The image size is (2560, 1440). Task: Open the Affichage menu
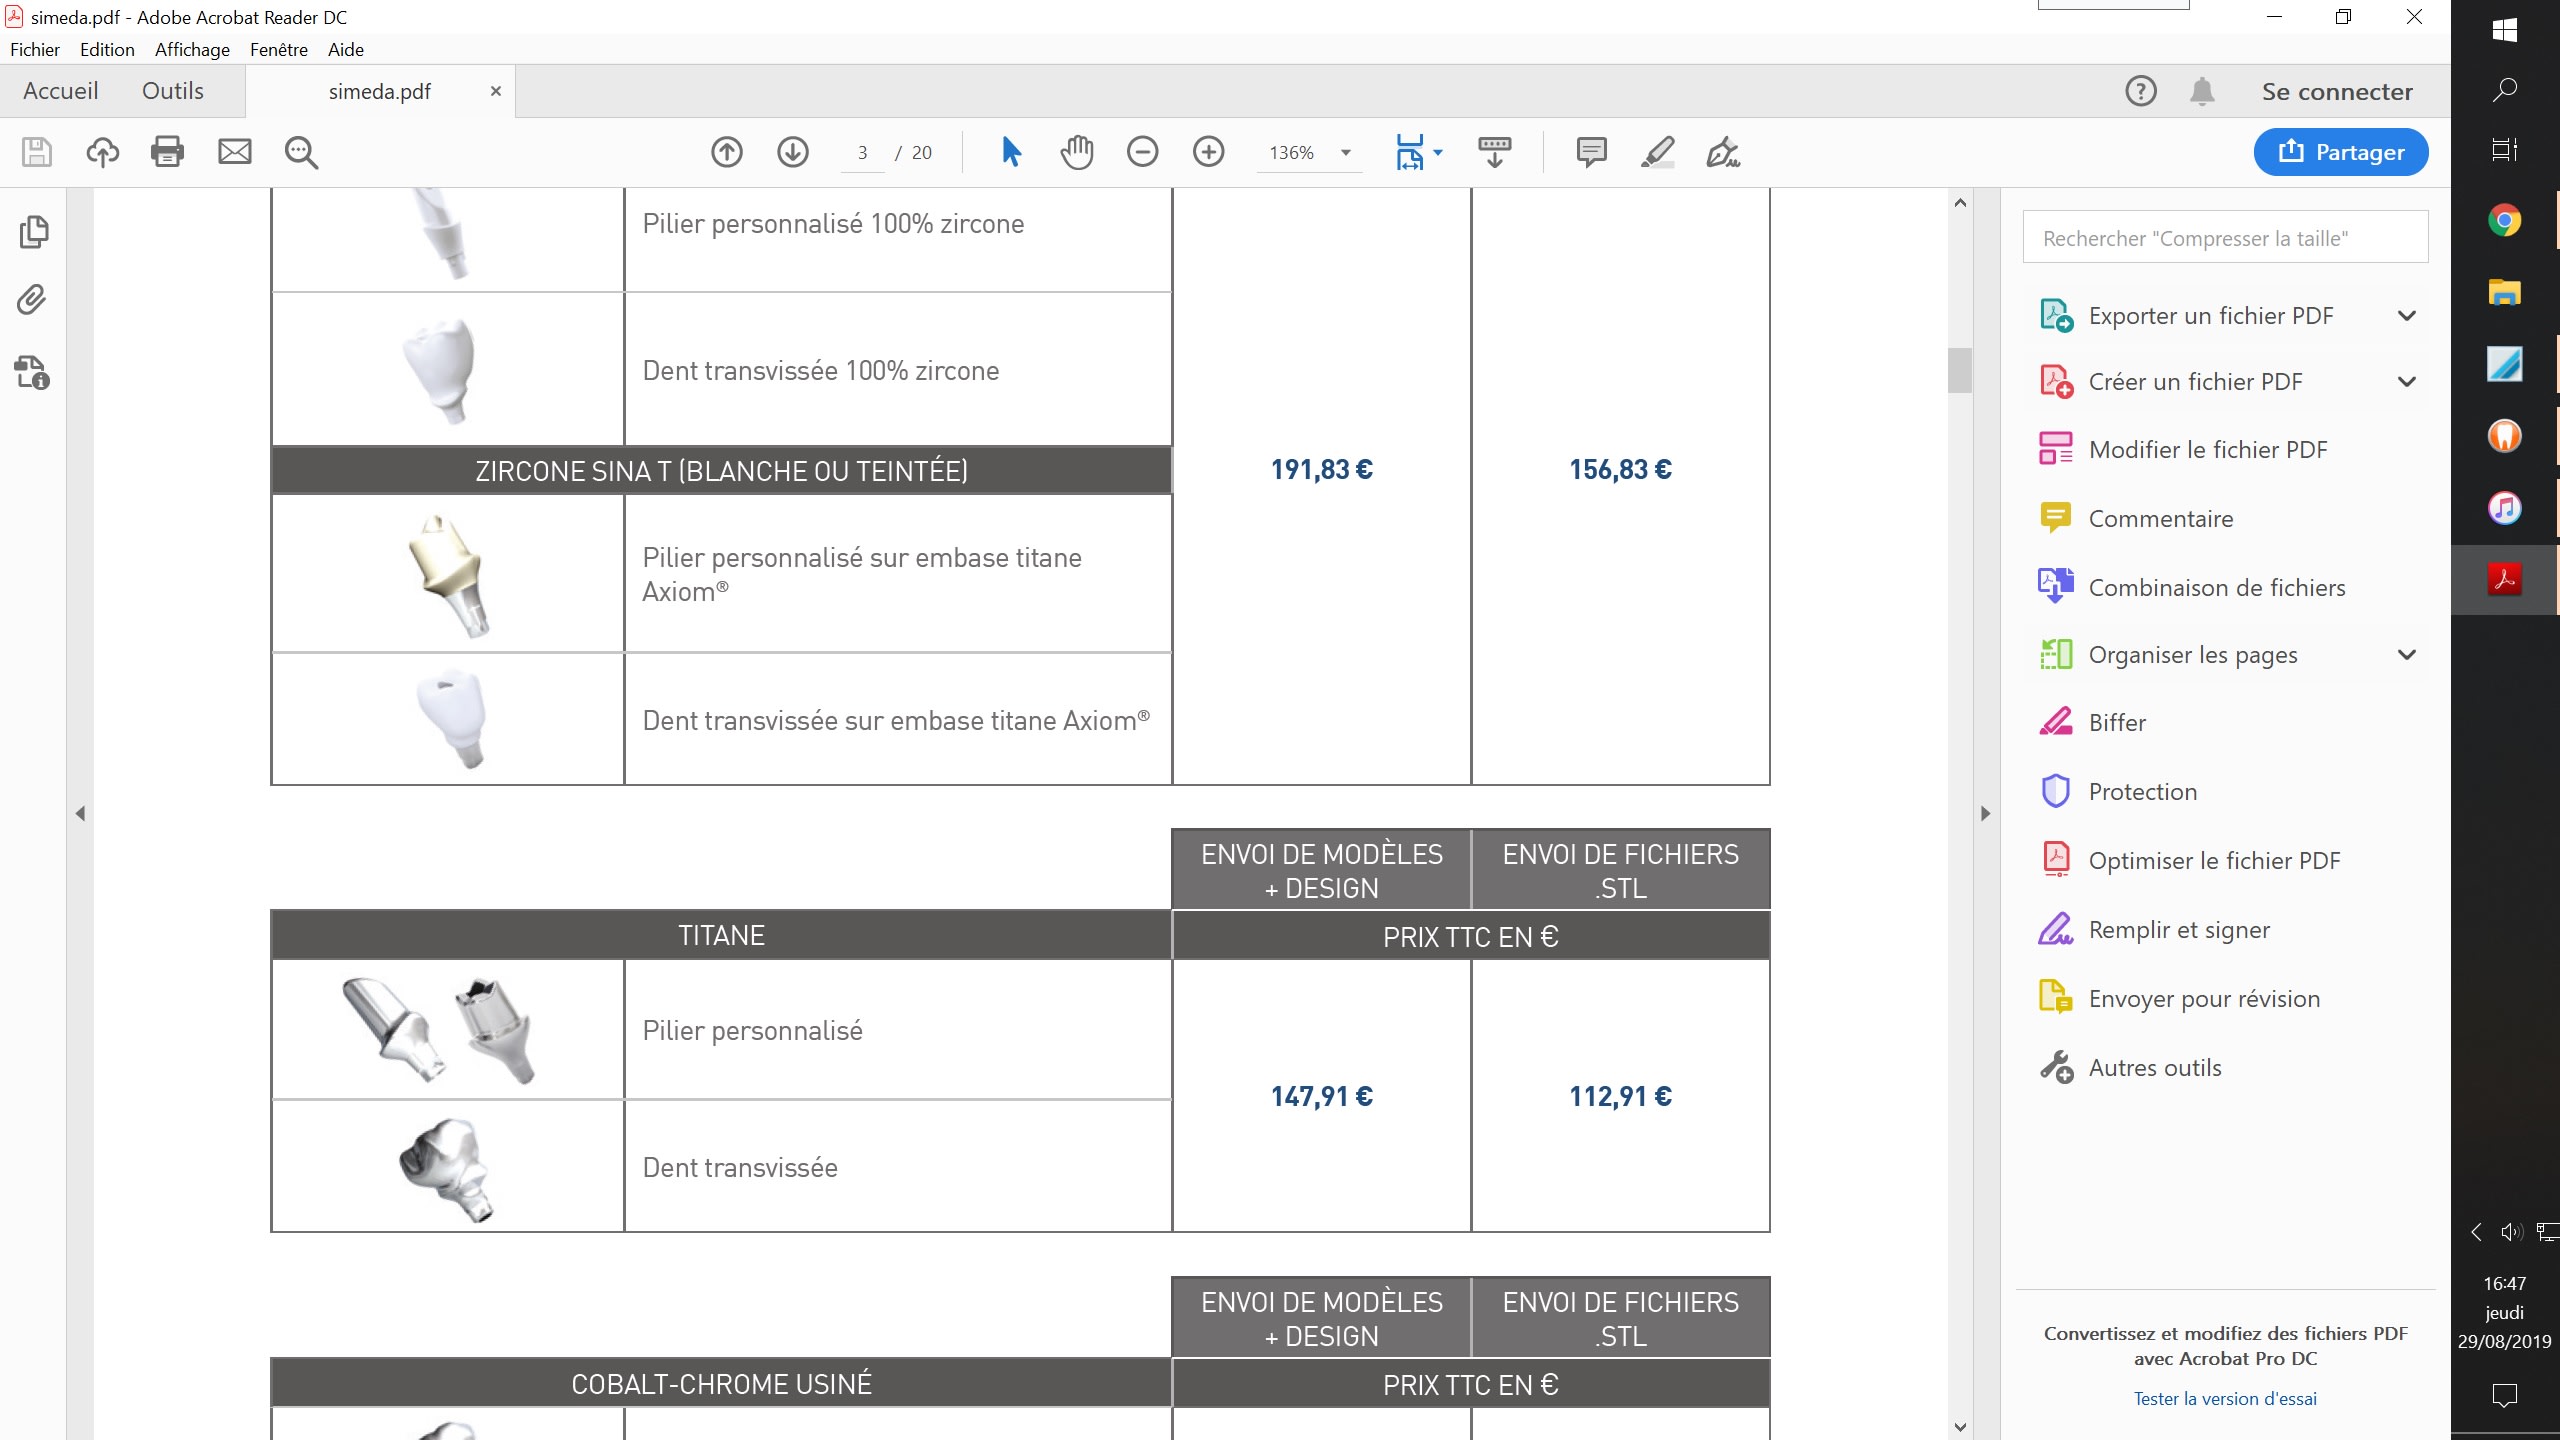click(192, 50)
